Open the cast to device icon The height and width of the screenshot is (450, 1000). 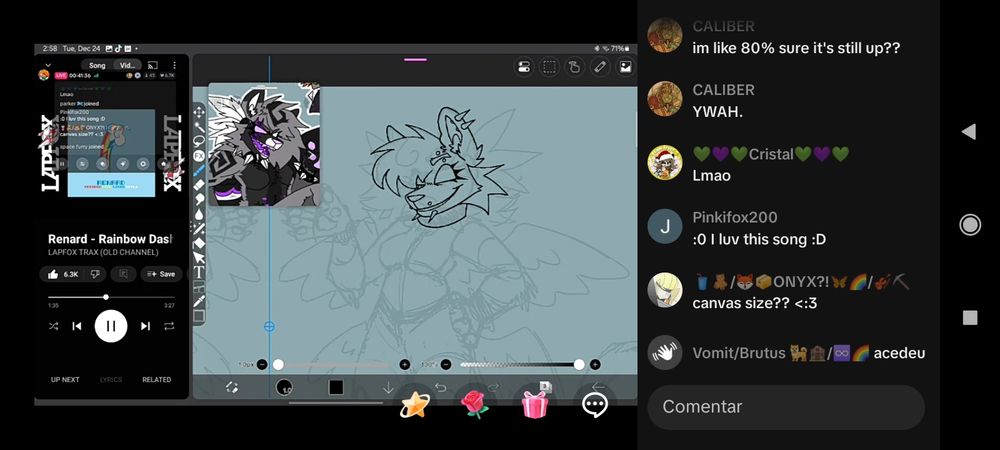coord(152,66)
